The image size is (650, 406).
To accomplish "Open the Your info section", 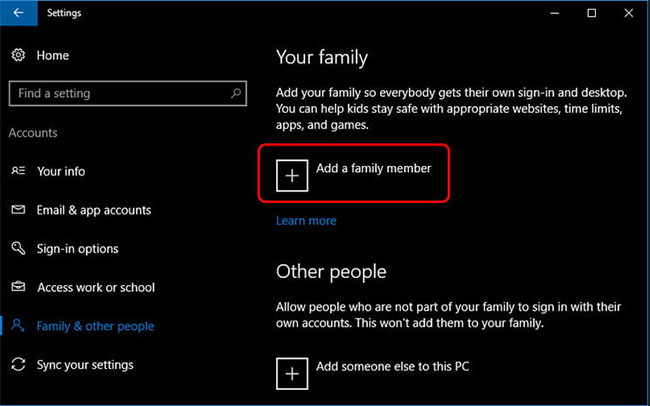I will click(x=61, y=171).
